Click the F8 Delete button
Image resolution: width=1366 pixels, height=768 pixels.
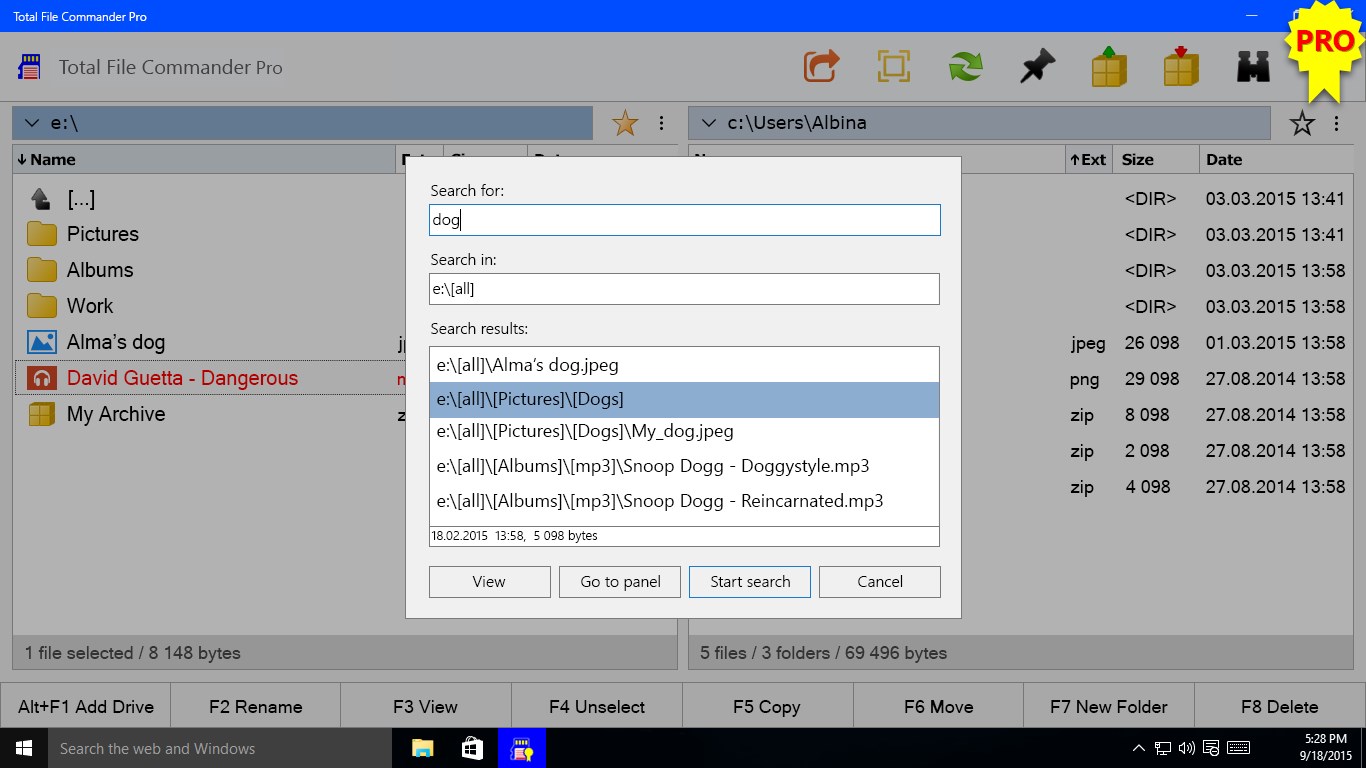pos(1280,706)
